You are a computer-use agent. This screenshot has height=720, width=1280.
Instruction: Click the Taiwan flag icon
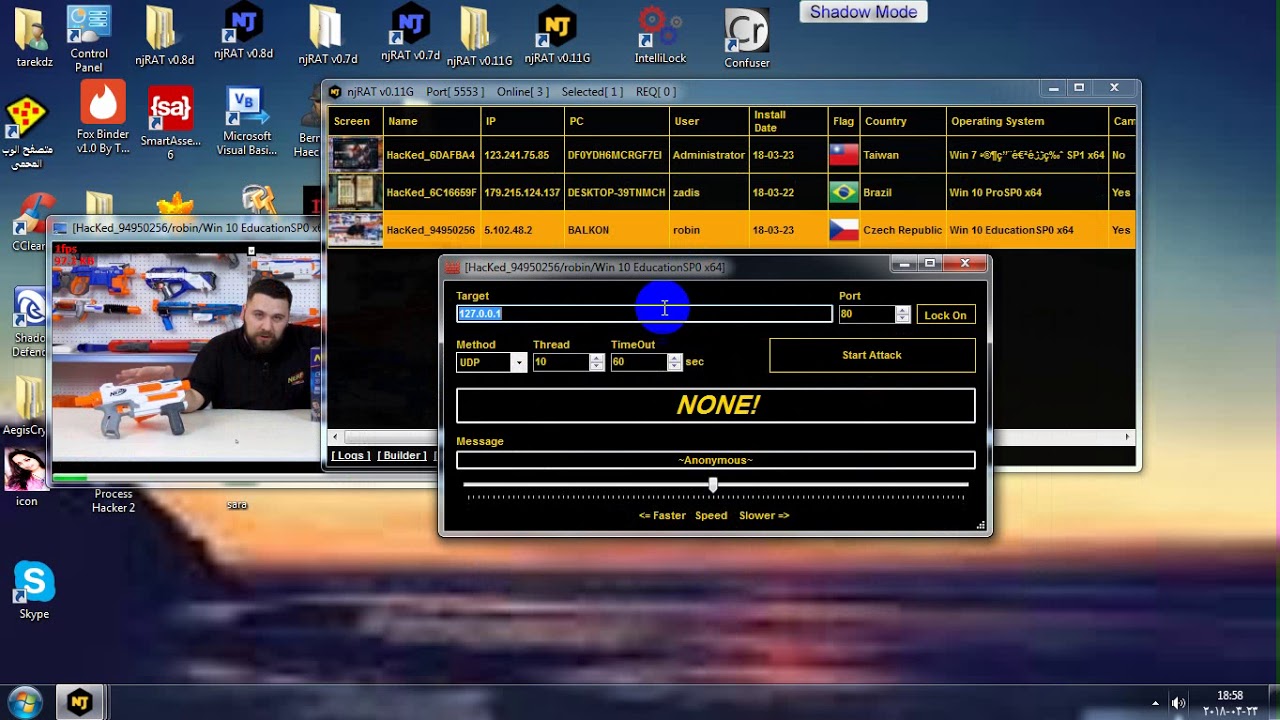844,155
